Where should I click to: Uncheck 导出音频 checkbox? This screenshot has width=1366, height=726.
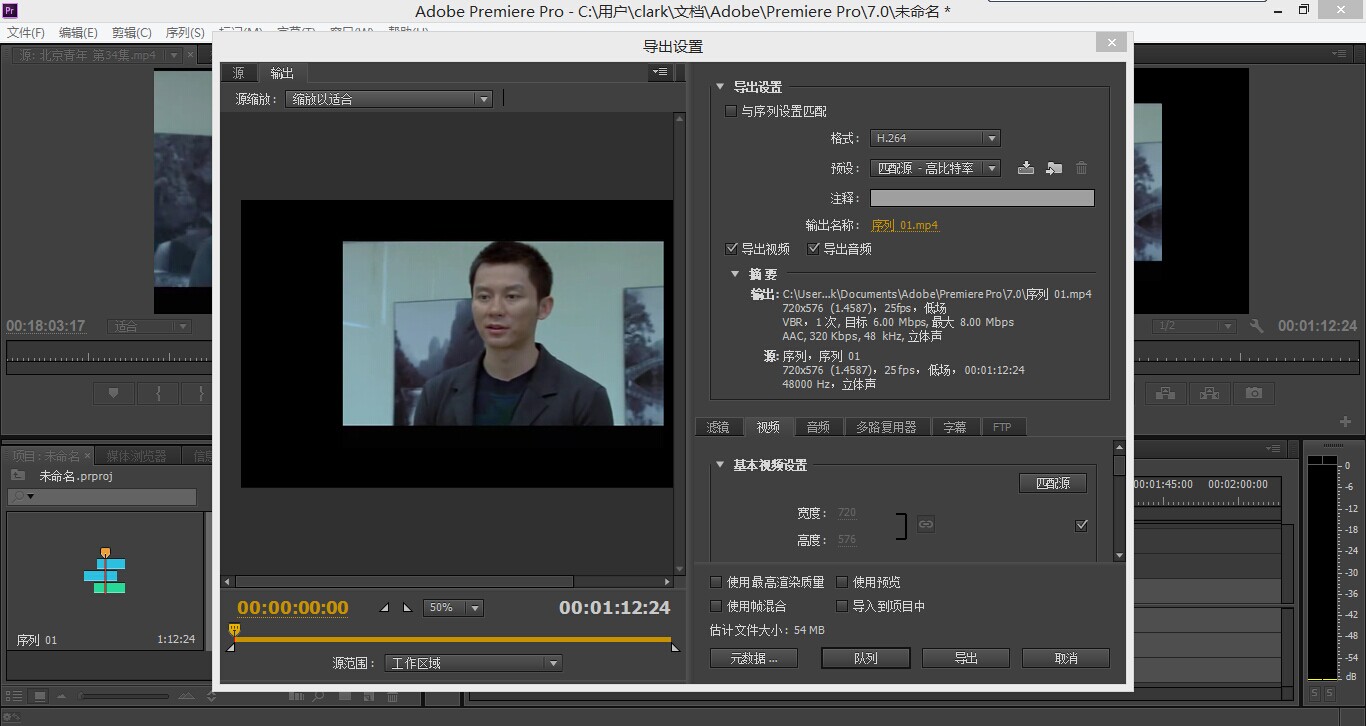pyautogui.click(x=813, y=249)
